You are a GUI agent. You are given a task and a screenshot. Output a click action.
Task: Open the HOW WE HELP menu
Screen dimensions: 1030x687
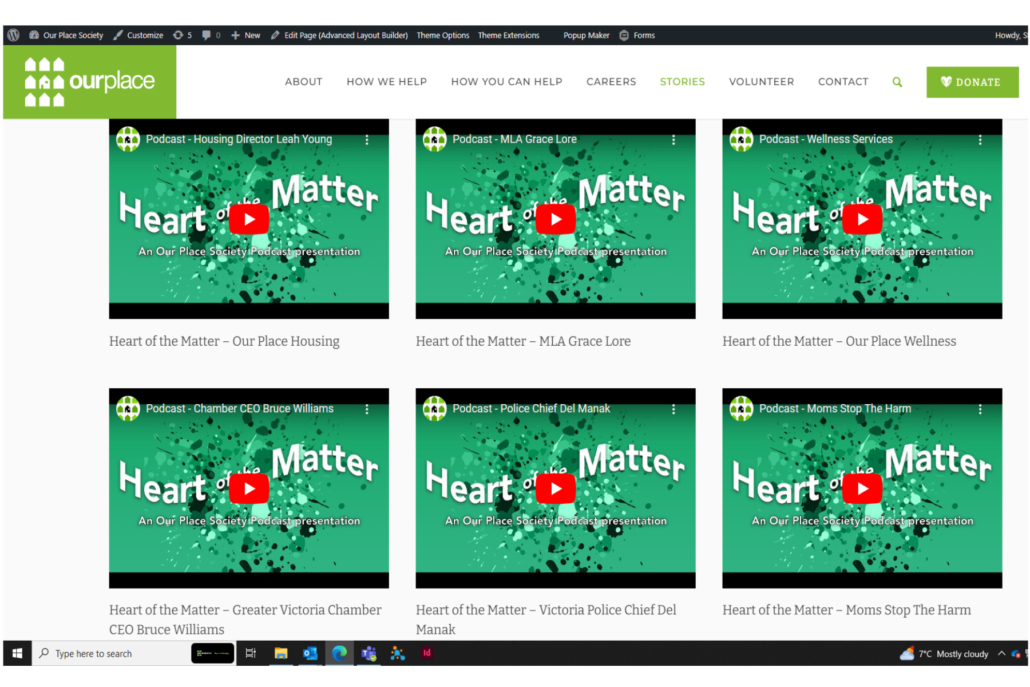[387, 81]
